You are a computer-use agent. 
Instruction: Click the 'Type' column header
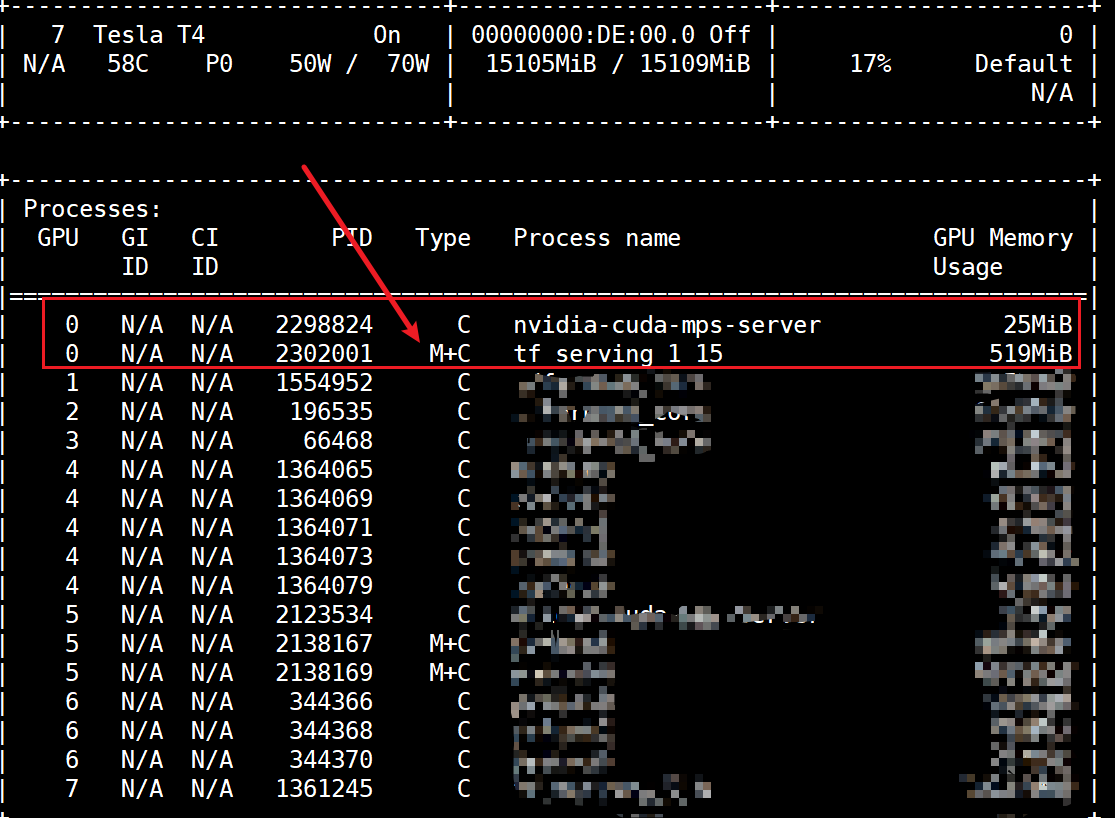tap(443, 238)
